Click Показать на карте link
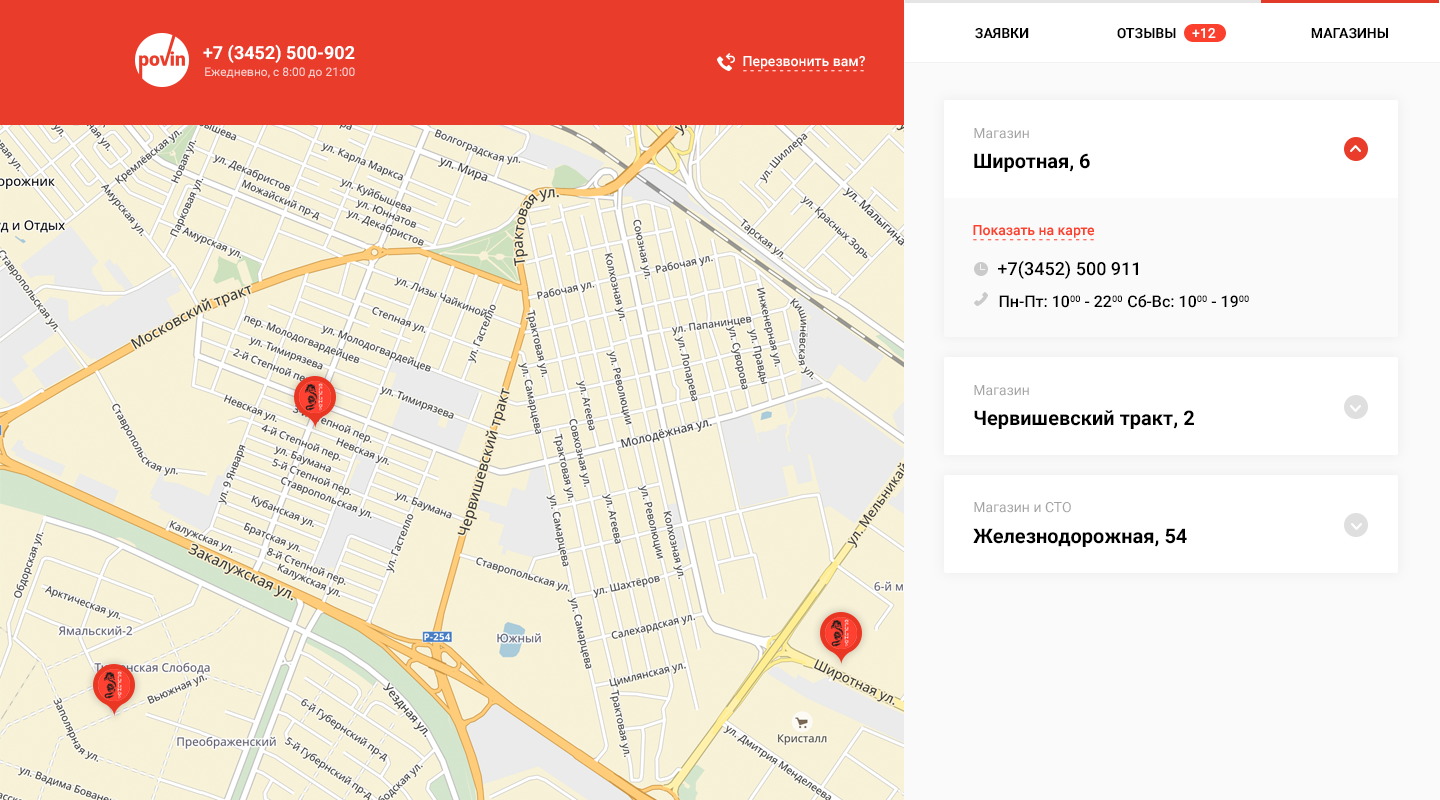 (1034, 231)
